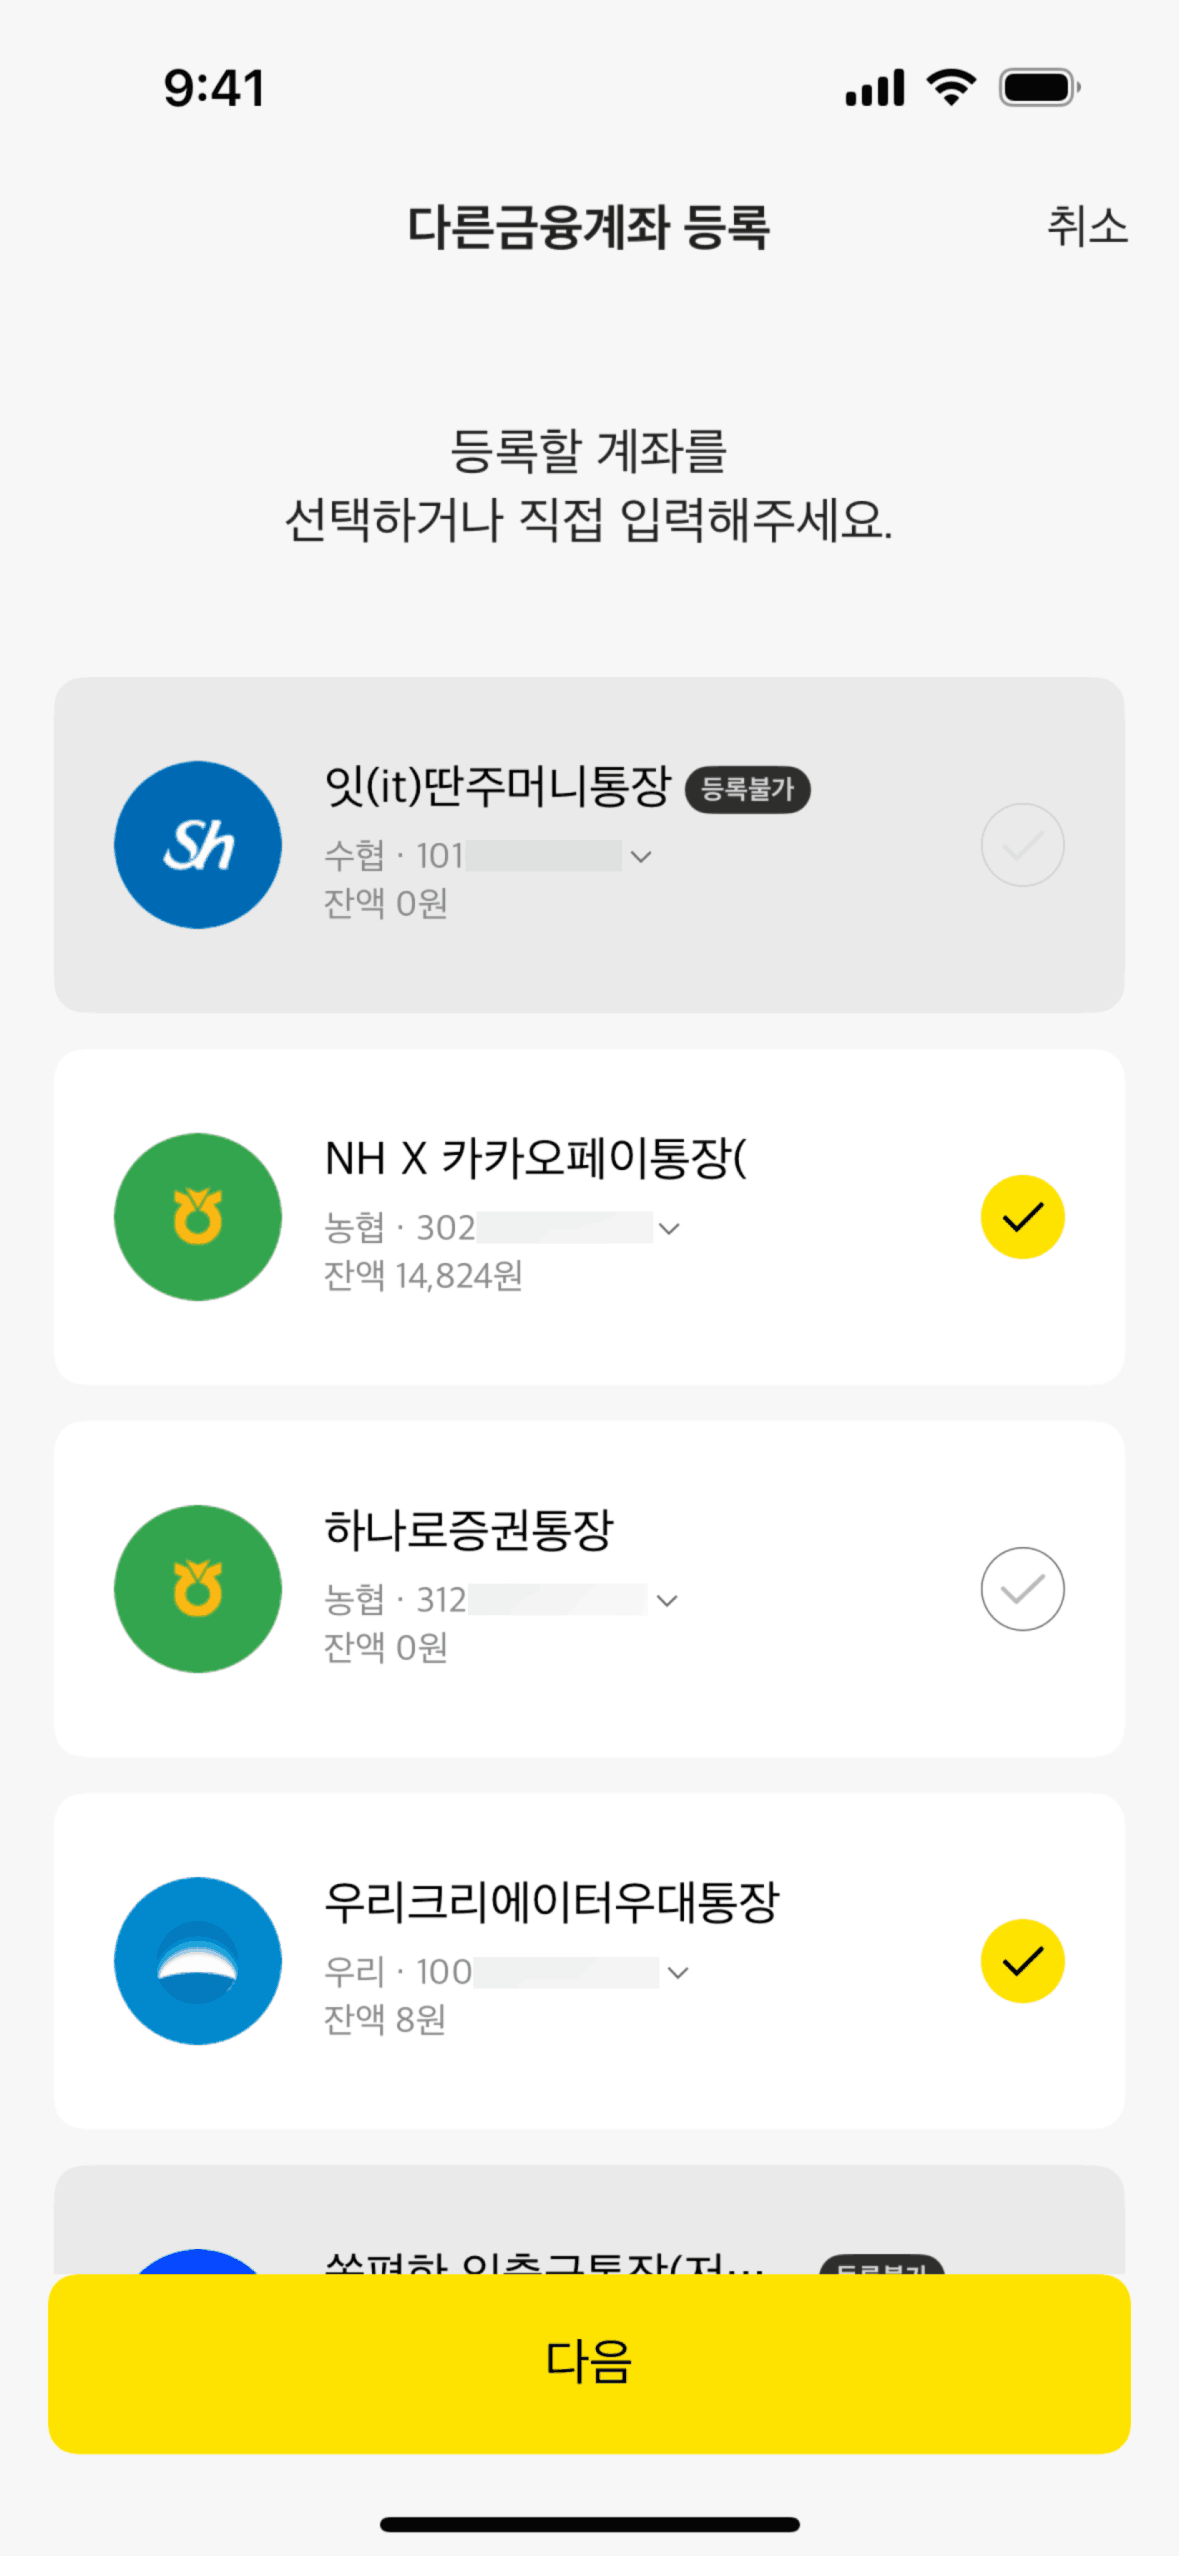This screenshot has width=1179, height=2556.
Task: Tap the Woori bank logo icon
Action: pyautogui.click(x=198, y=1961)
